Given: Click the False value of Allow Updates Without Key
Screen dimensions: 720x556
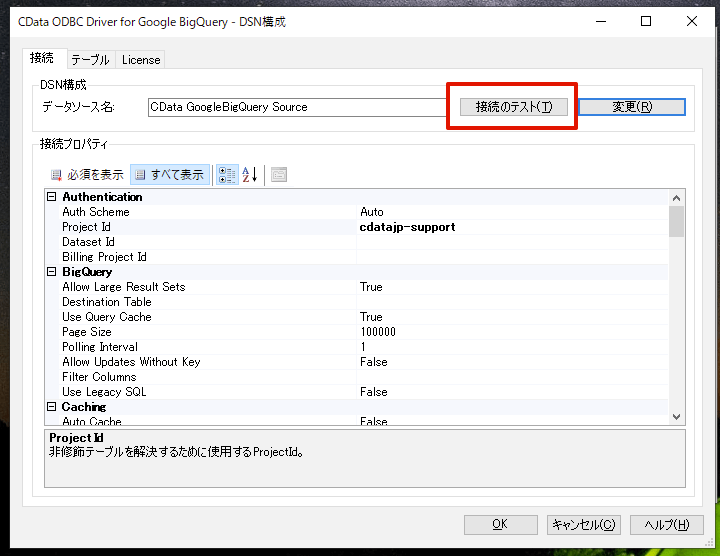Looking at the screenshot, I should (373, 362).
